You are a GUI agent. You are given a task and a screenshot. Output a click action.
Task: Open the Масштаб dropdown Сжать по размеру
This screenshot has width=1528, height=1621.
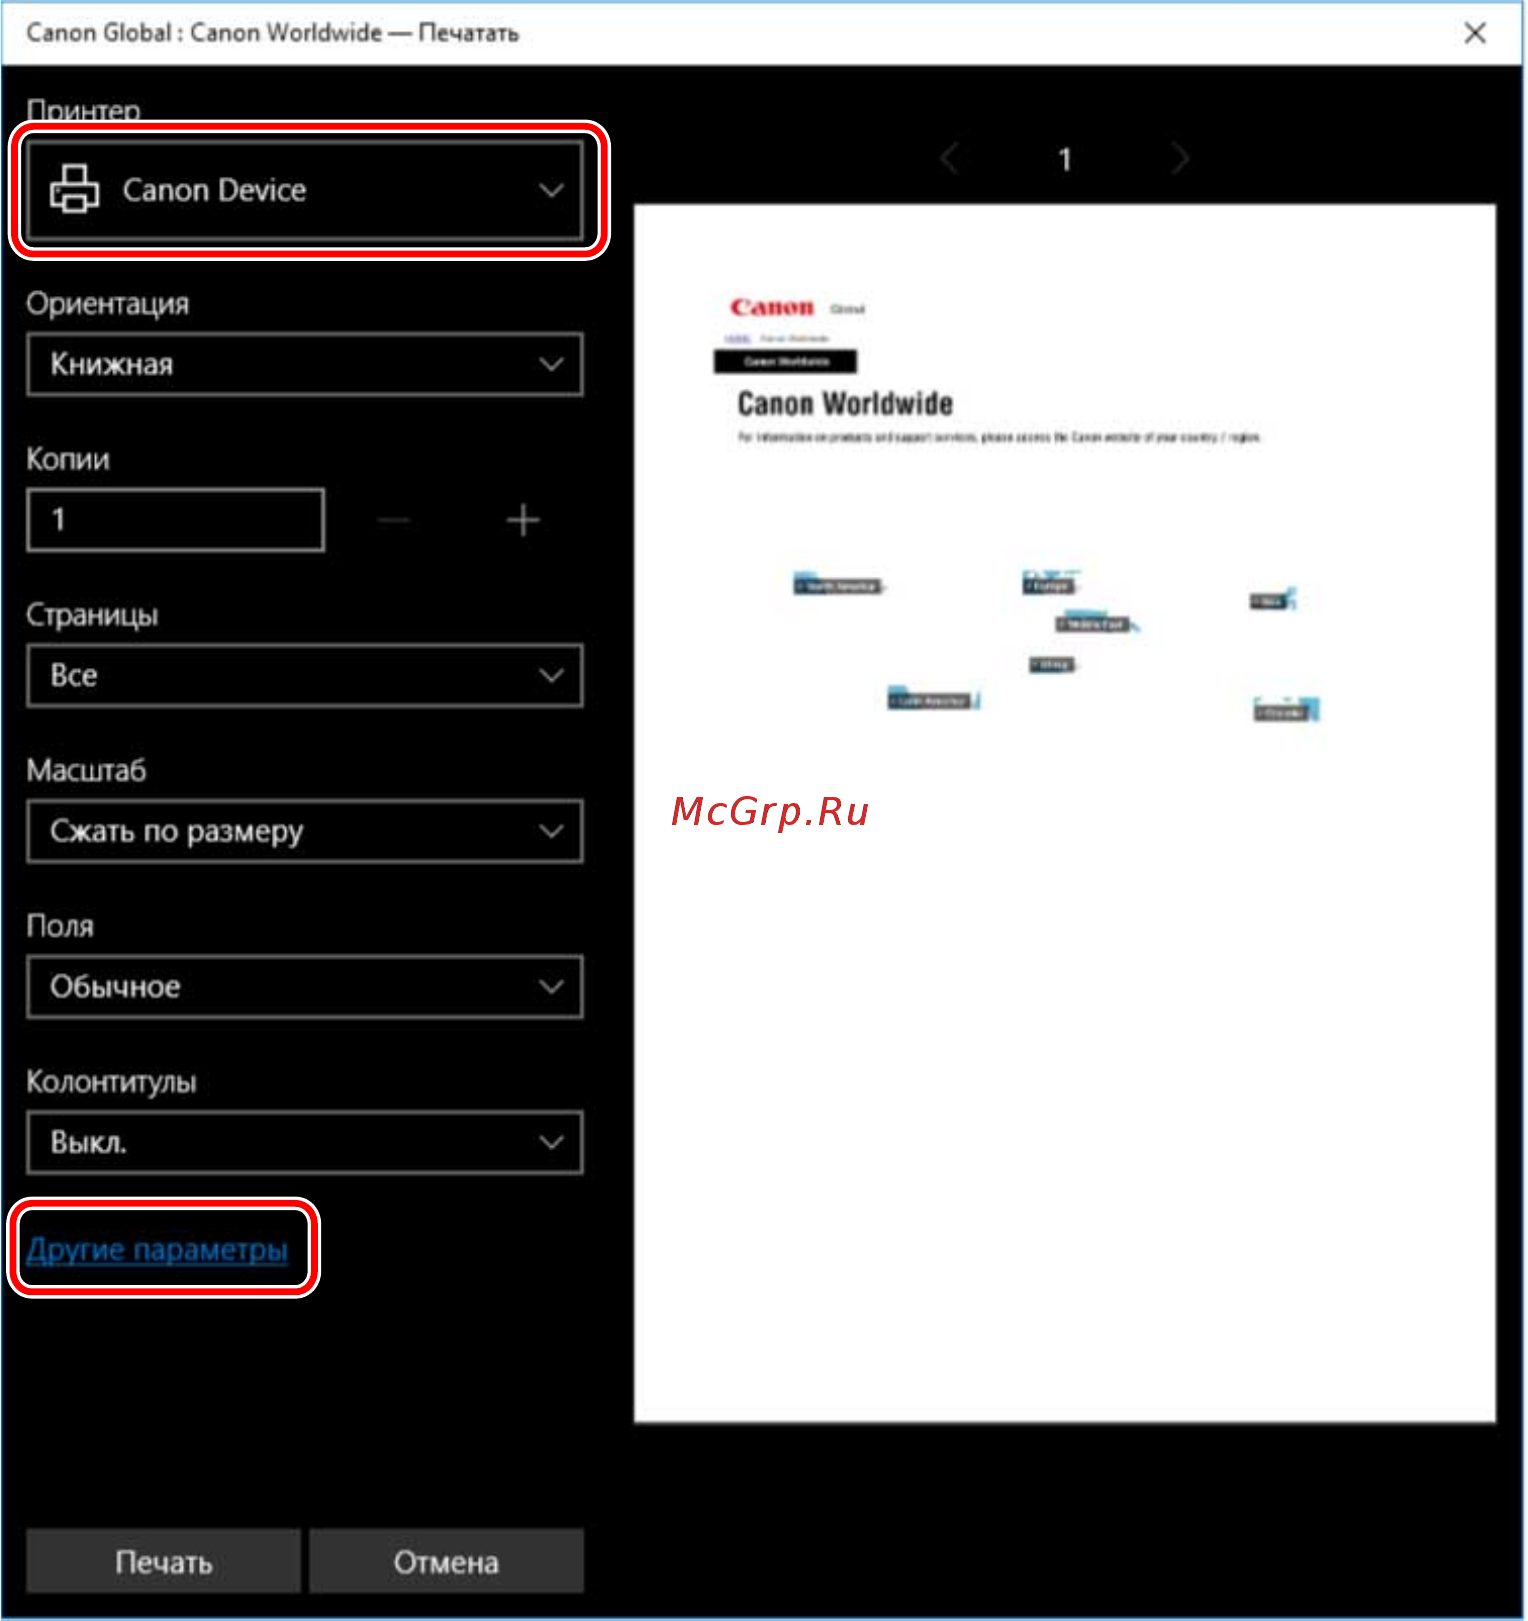click(x=305, y=831)
